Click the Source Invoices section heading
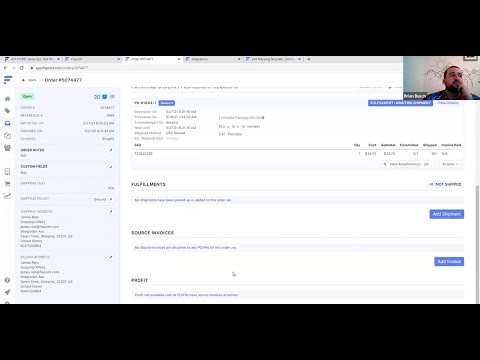Image resolution: width=480 pixels, height=360 pixels. [152, 233]
